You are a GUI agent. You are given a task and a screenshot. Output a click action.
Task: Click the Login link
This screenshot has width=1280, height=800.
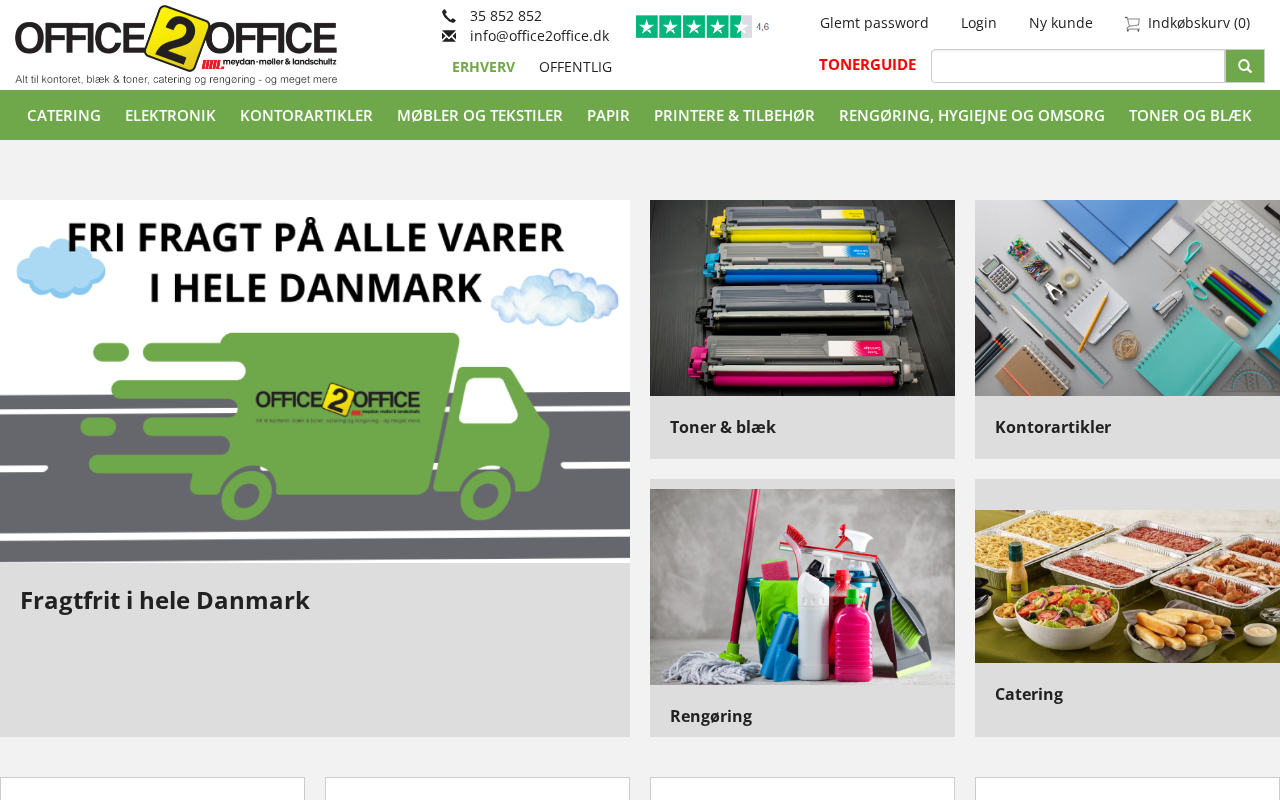tap(978, 23)
